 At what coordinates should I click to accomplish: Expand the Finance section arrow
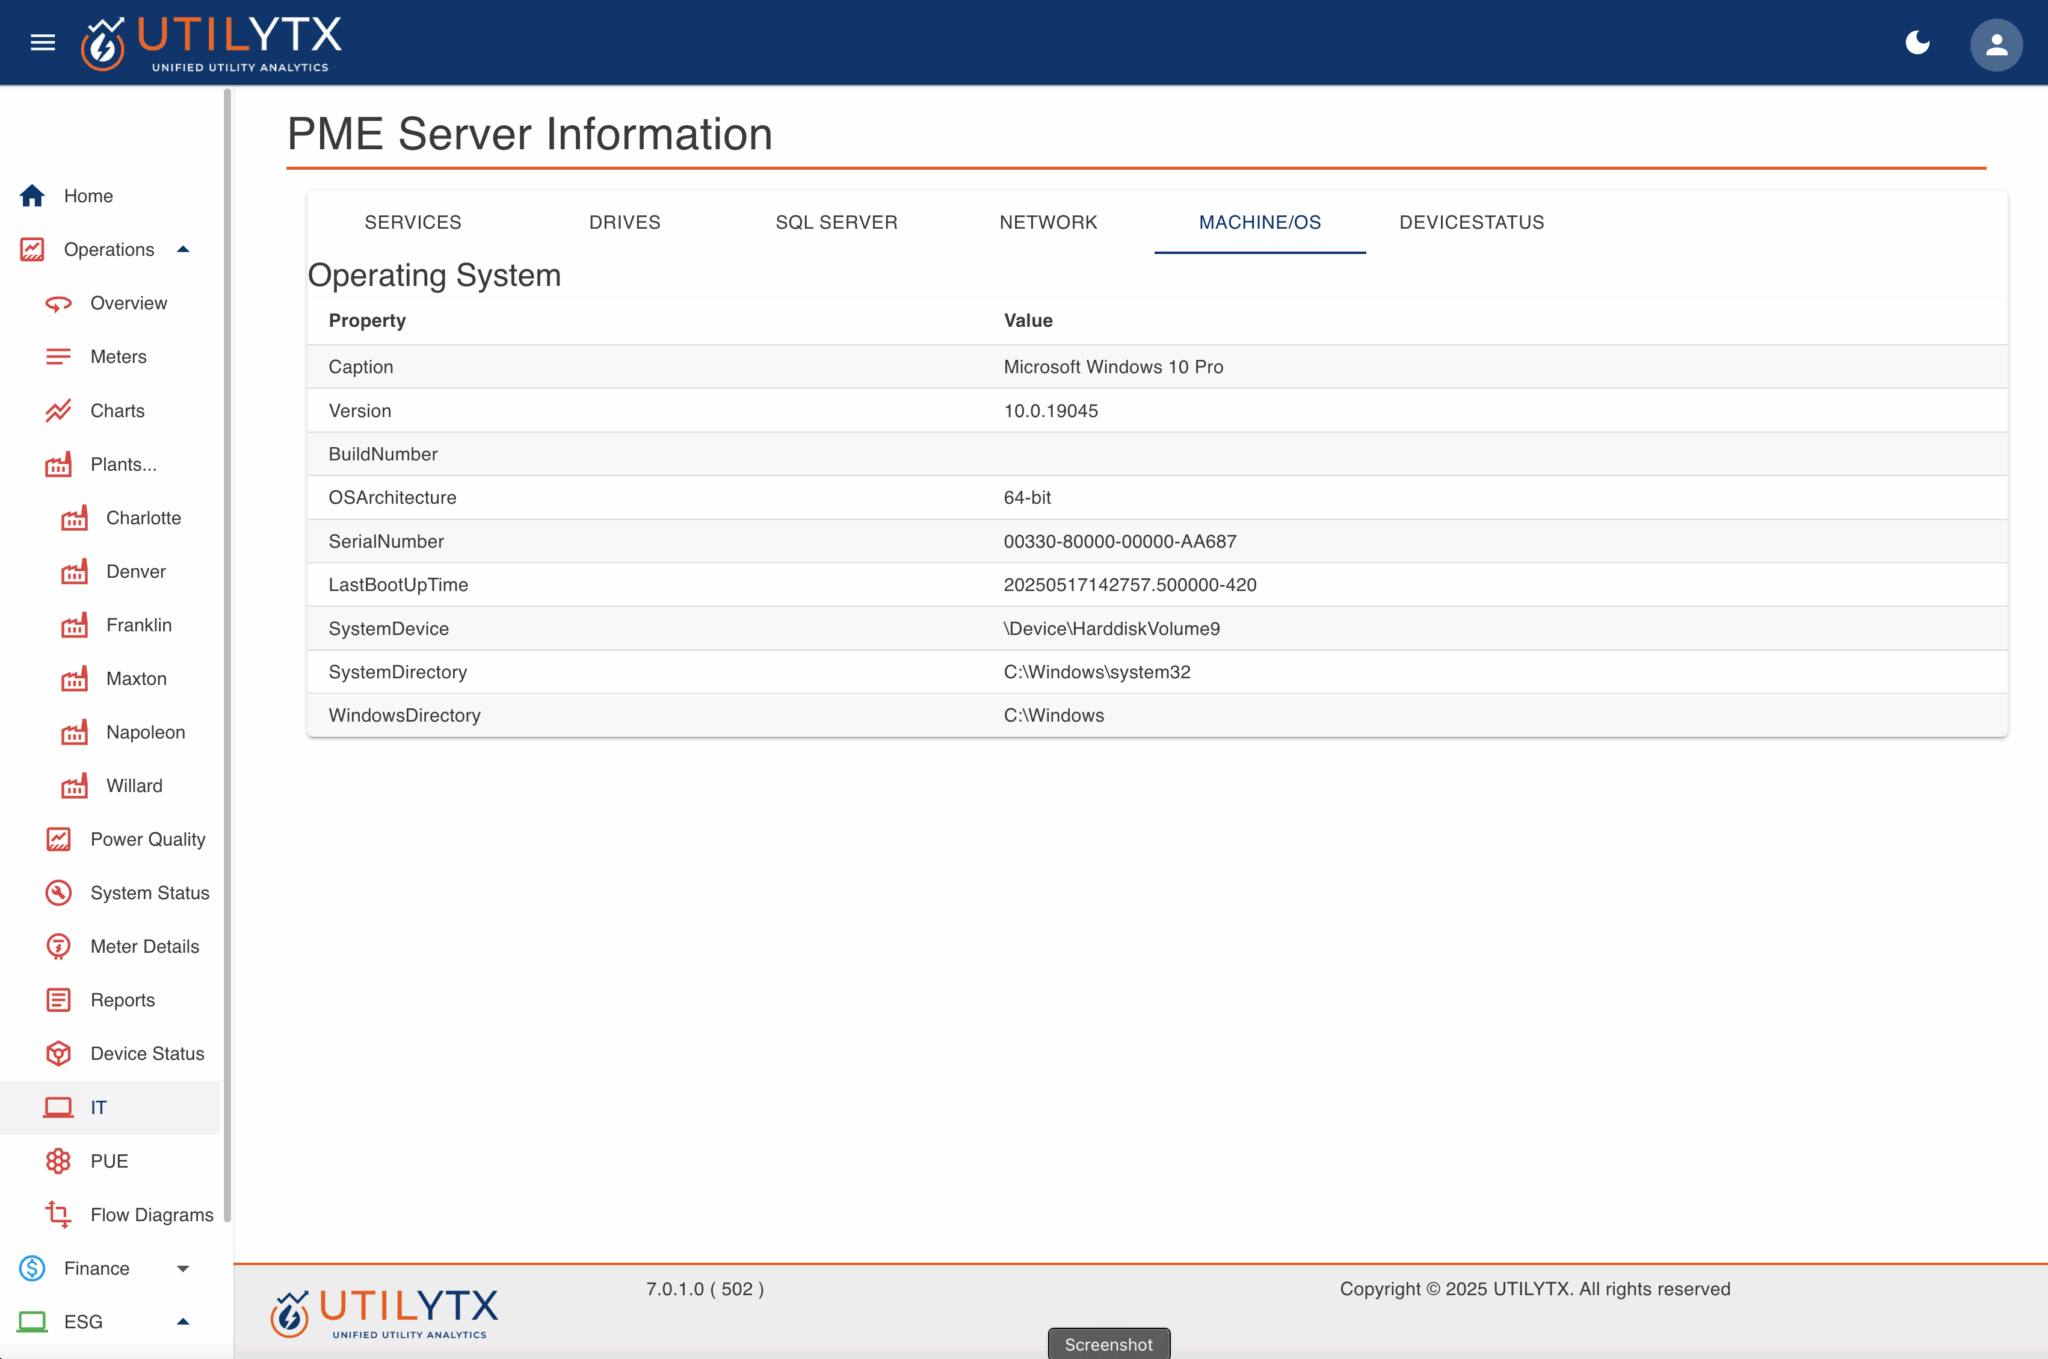pyautogui.click(x=183, y=1268)
